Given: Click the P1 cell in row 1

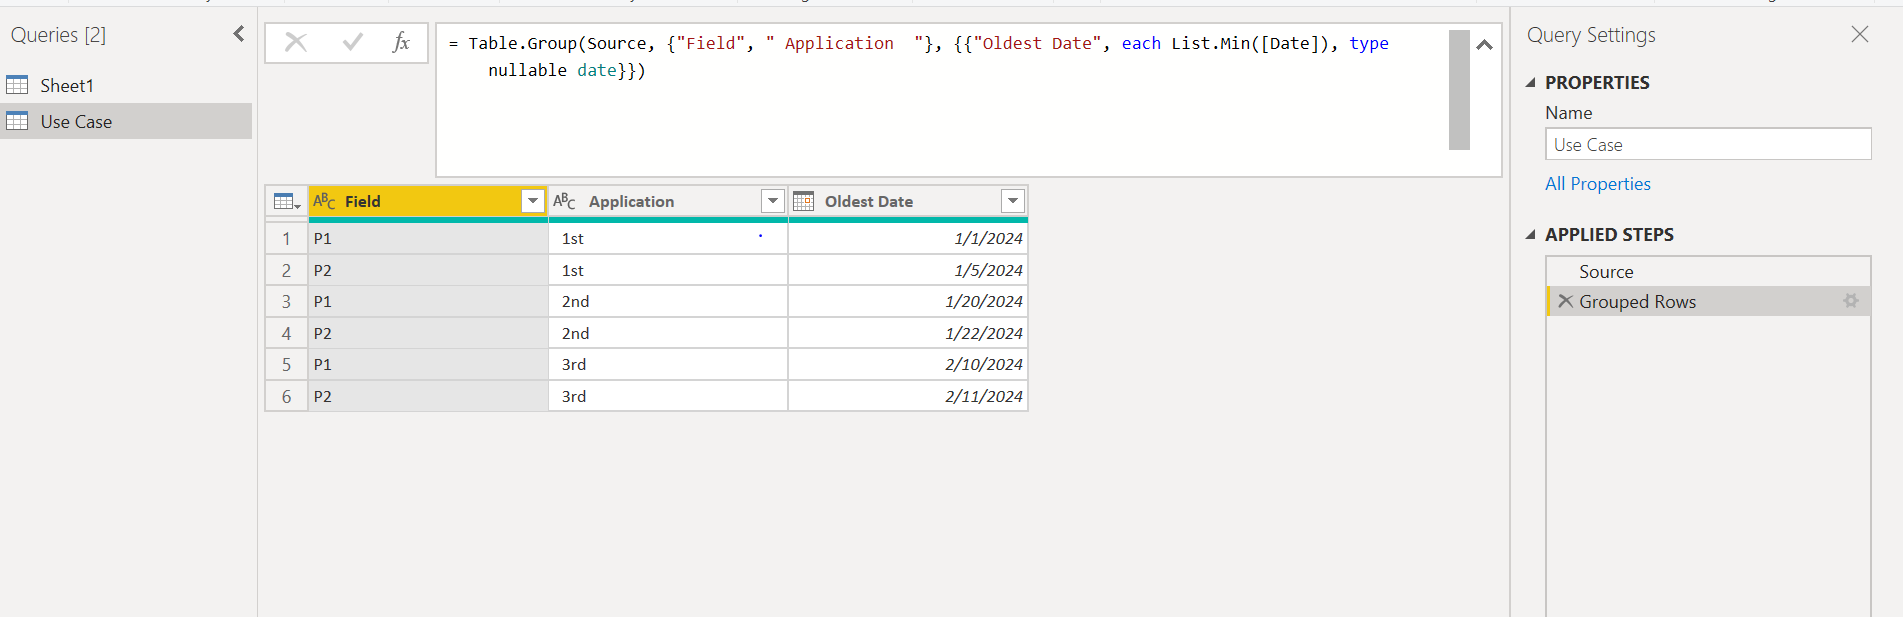Looking at the screenshot, I should (428, 238).
